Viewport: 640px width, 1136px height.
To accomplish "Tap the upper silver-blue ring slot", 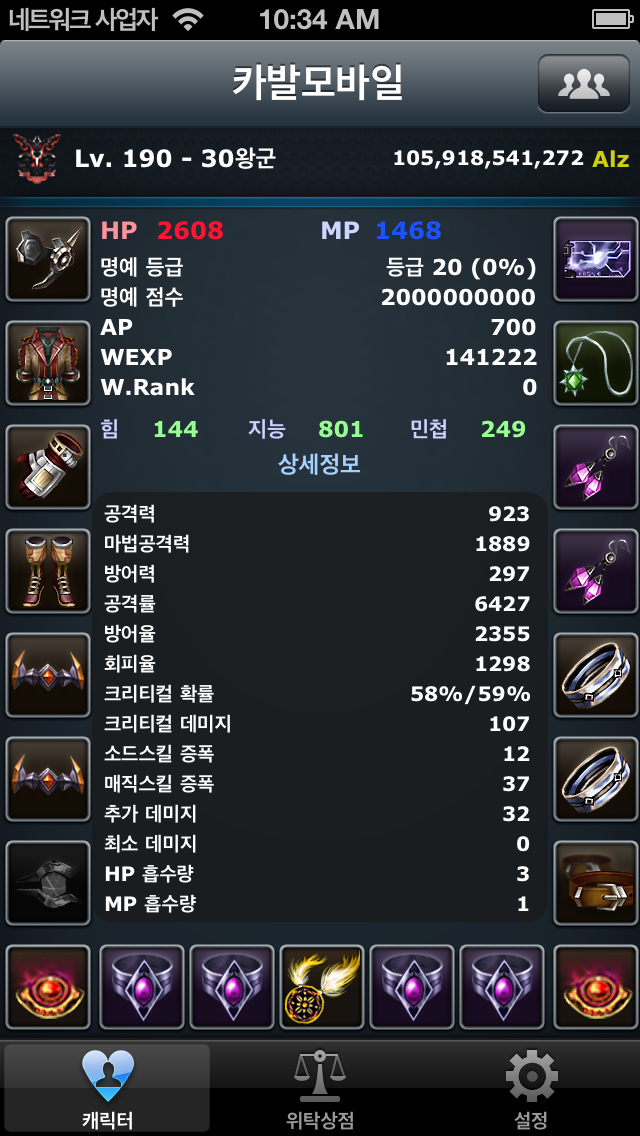I will (596, 675).
